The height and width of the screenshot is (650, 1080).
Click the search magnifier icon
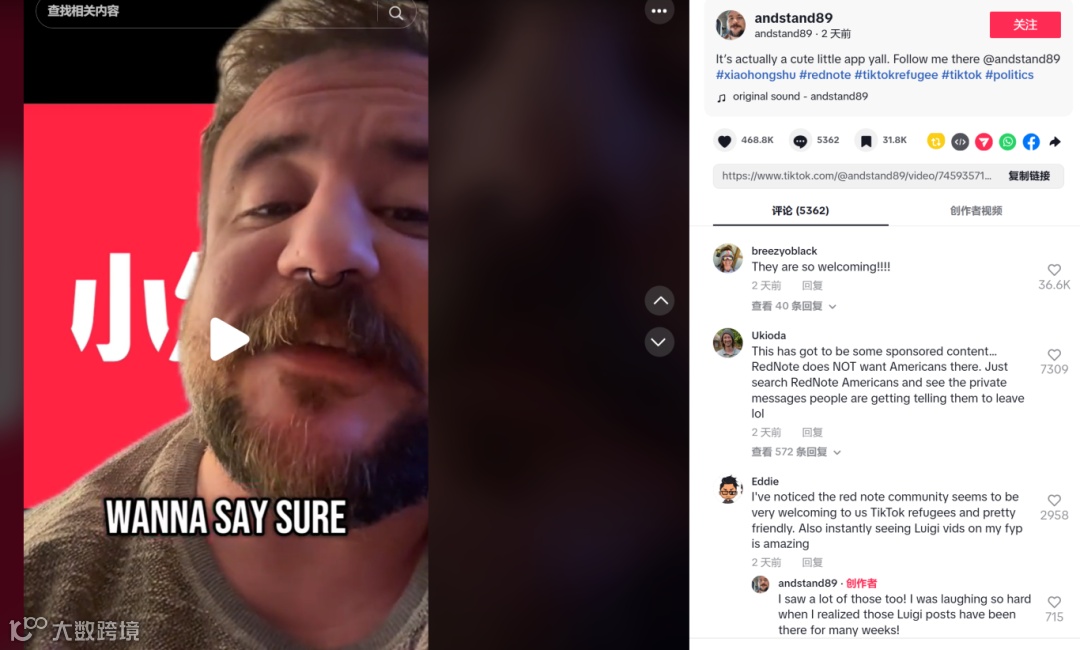pos(396,13)
